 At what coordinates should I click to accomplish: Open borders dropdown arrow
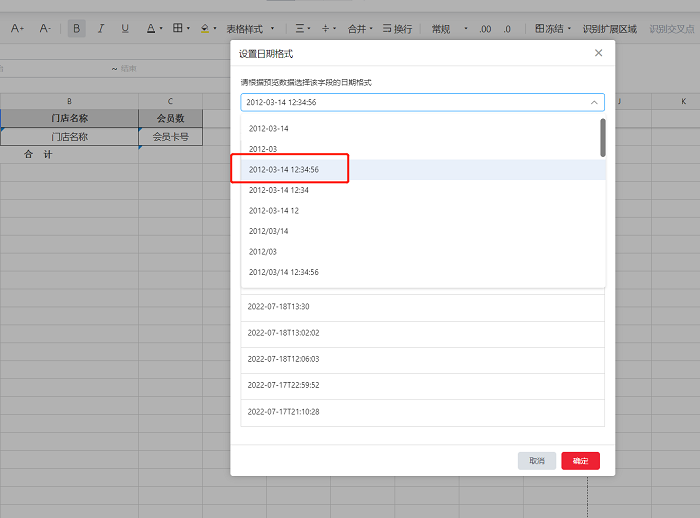pos(188,29)
